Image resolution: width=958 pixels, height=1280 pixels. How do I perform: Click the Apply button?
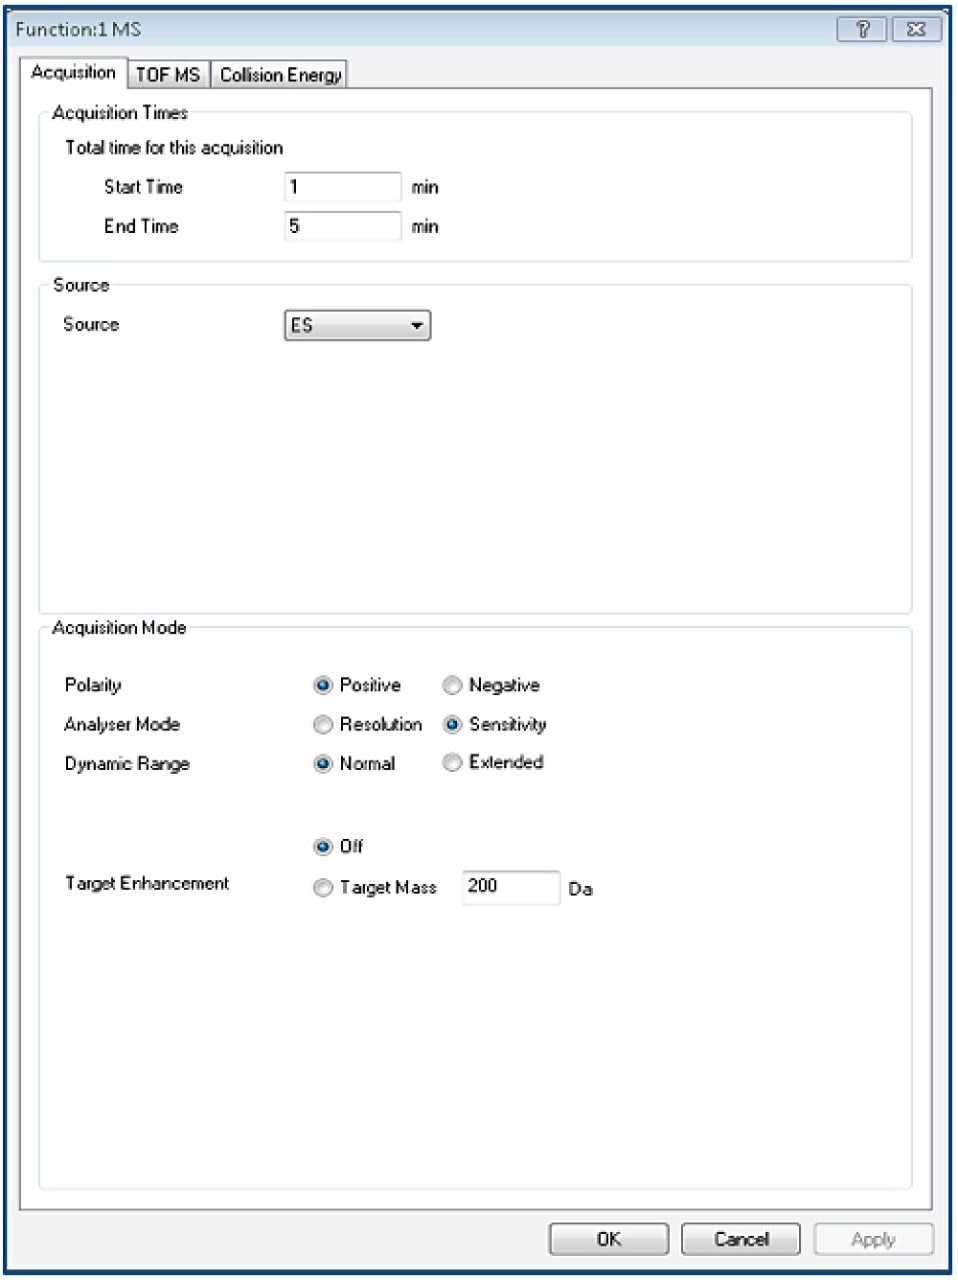coord(873,1239)
